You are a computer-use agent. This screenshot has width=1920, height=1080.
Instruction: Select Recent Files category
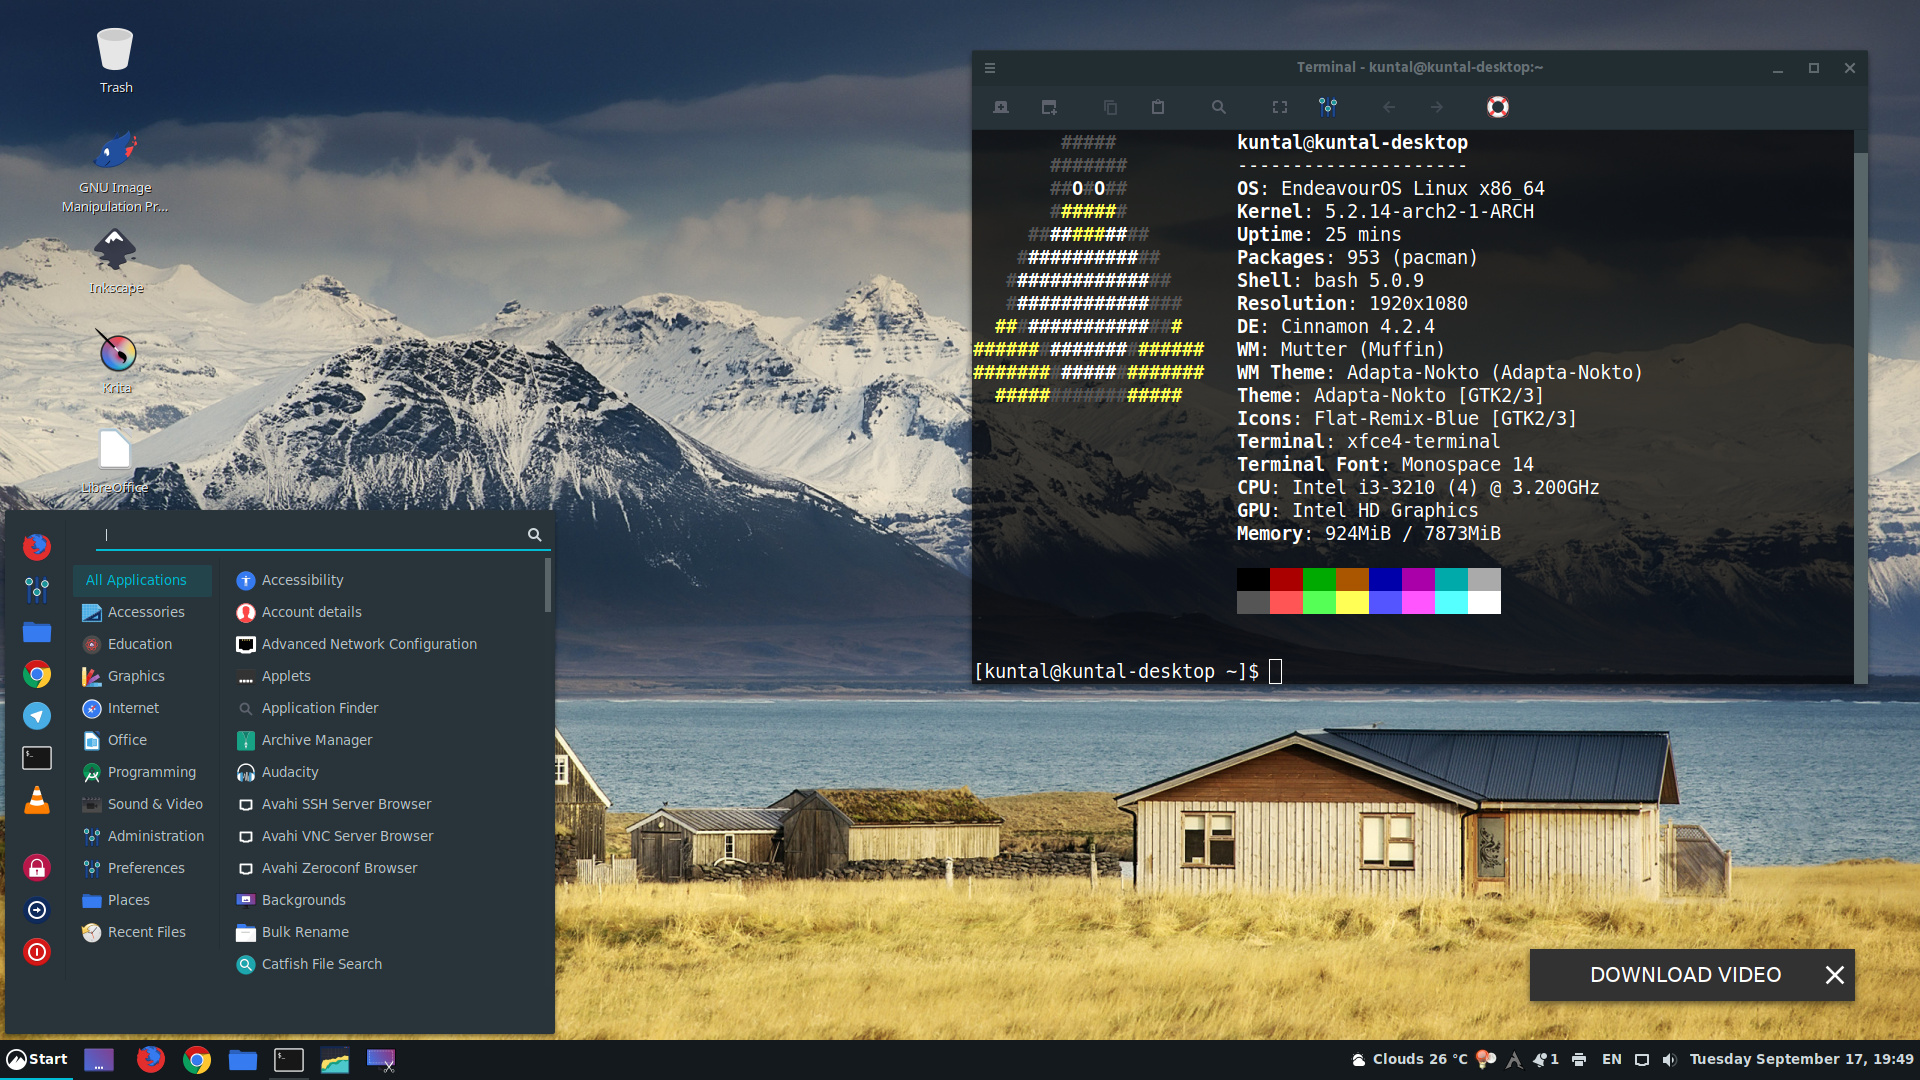pyautogui.click(x=142, y=932)
